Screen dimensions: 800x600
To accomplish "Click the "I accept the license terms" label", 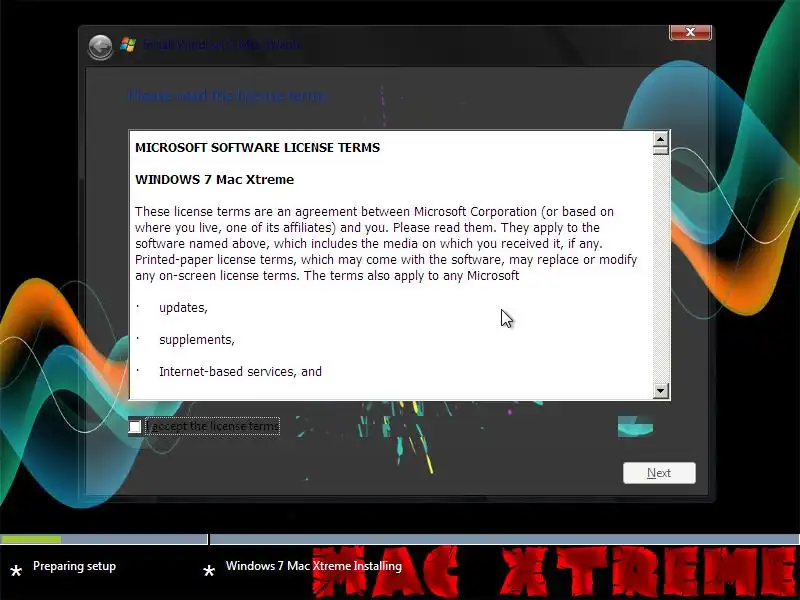I will click(x=213, y=426).
